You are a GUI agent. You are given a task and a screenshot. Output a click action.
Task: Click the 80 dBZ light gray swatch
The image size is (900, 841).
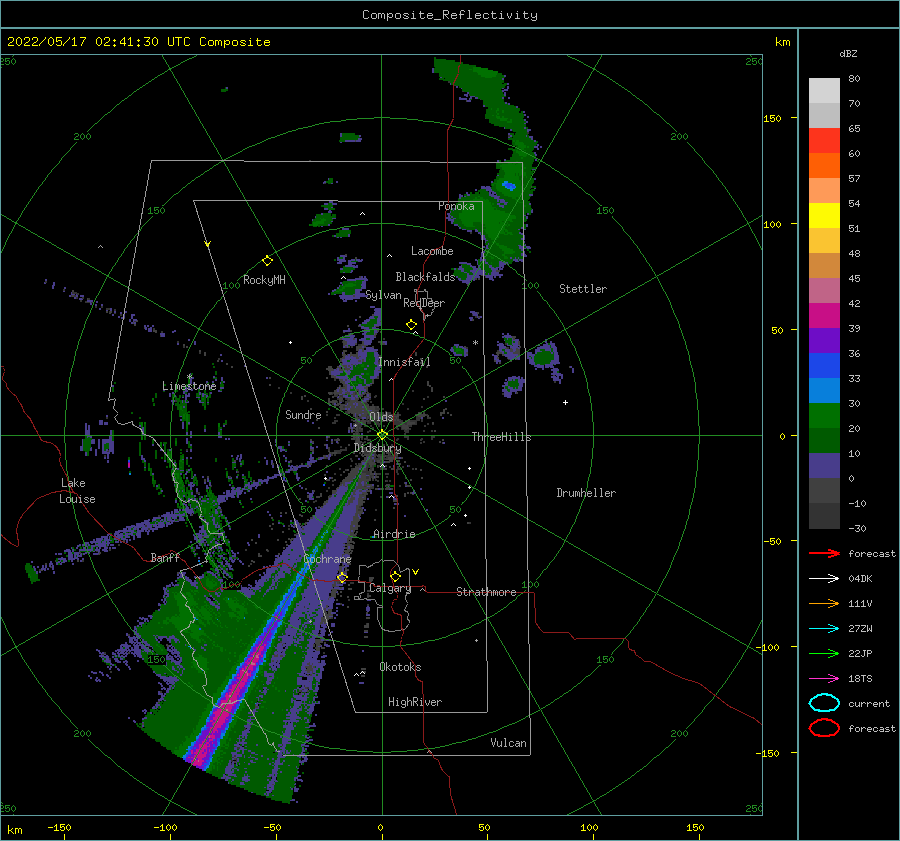[x=824, y=90]
